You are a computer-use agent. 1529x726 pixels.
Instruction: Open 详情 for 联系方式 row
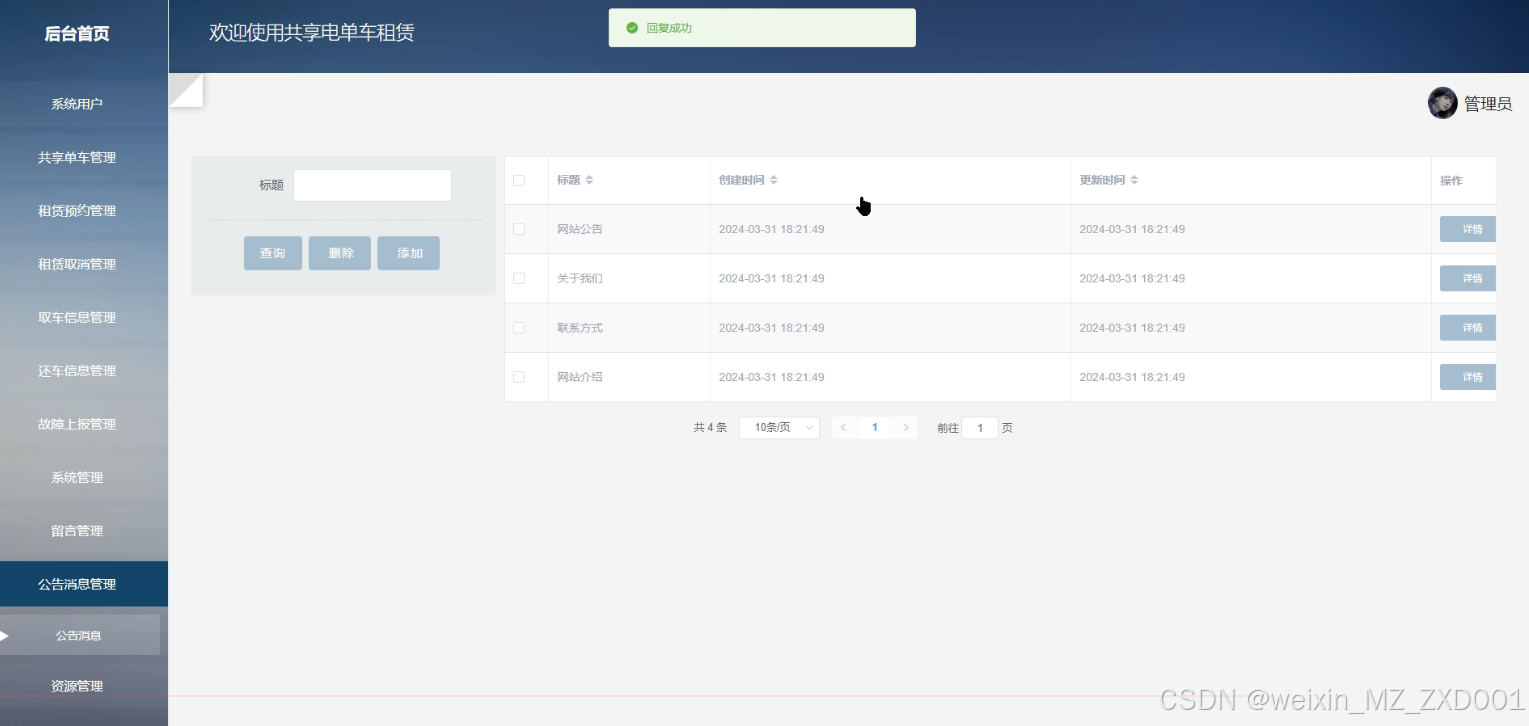pos(1468,328)
